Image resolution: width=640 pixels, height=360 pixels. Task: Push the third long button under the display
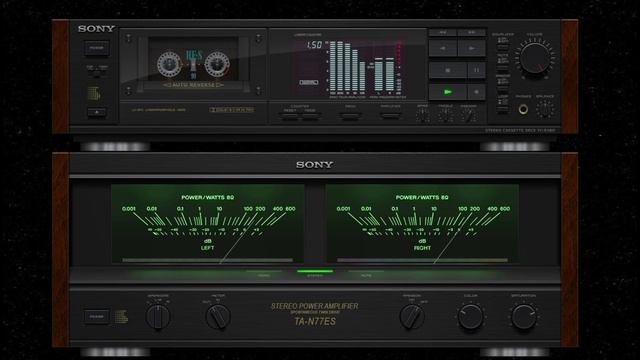click(350, 116)
